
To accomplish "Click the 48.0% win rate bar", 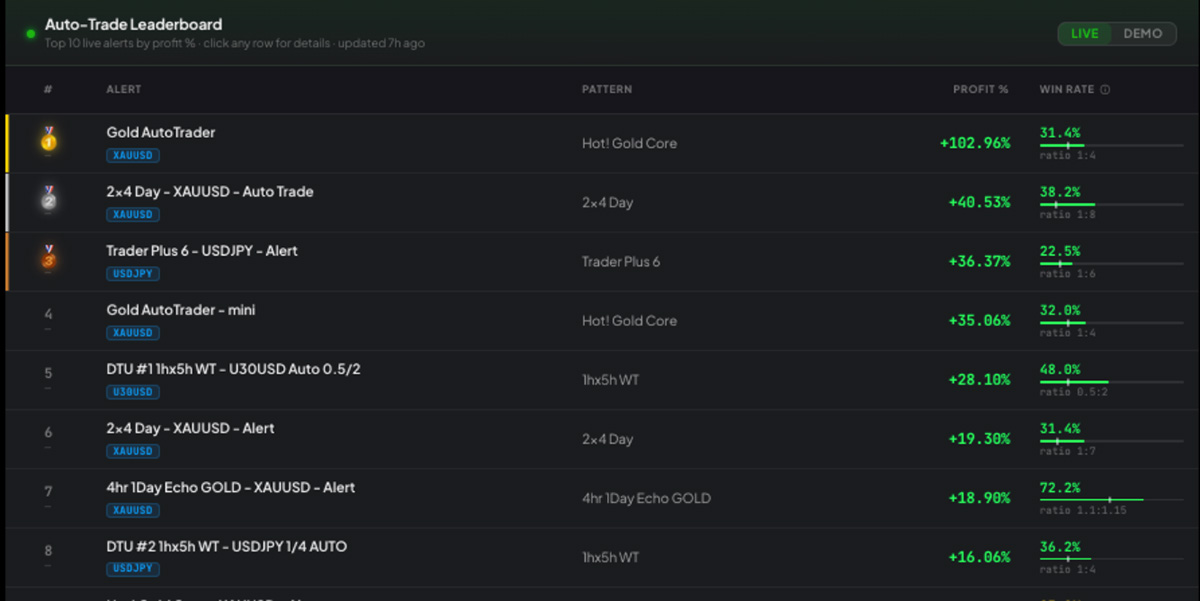I will [1110, 381].
